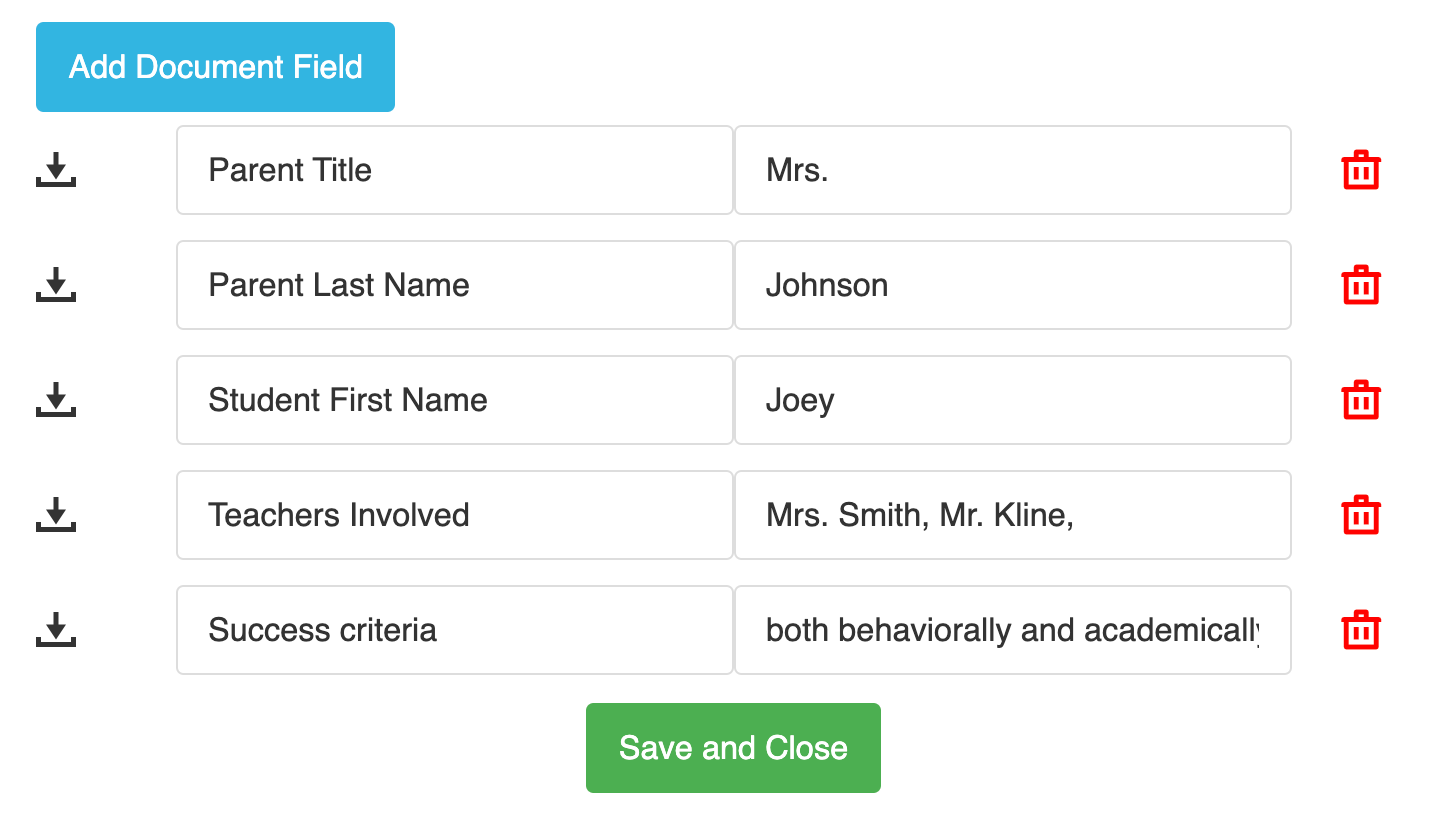1438x816 pixels.
Task: Remove the Teachers Involved field with trash icon
Action: 1361,515
